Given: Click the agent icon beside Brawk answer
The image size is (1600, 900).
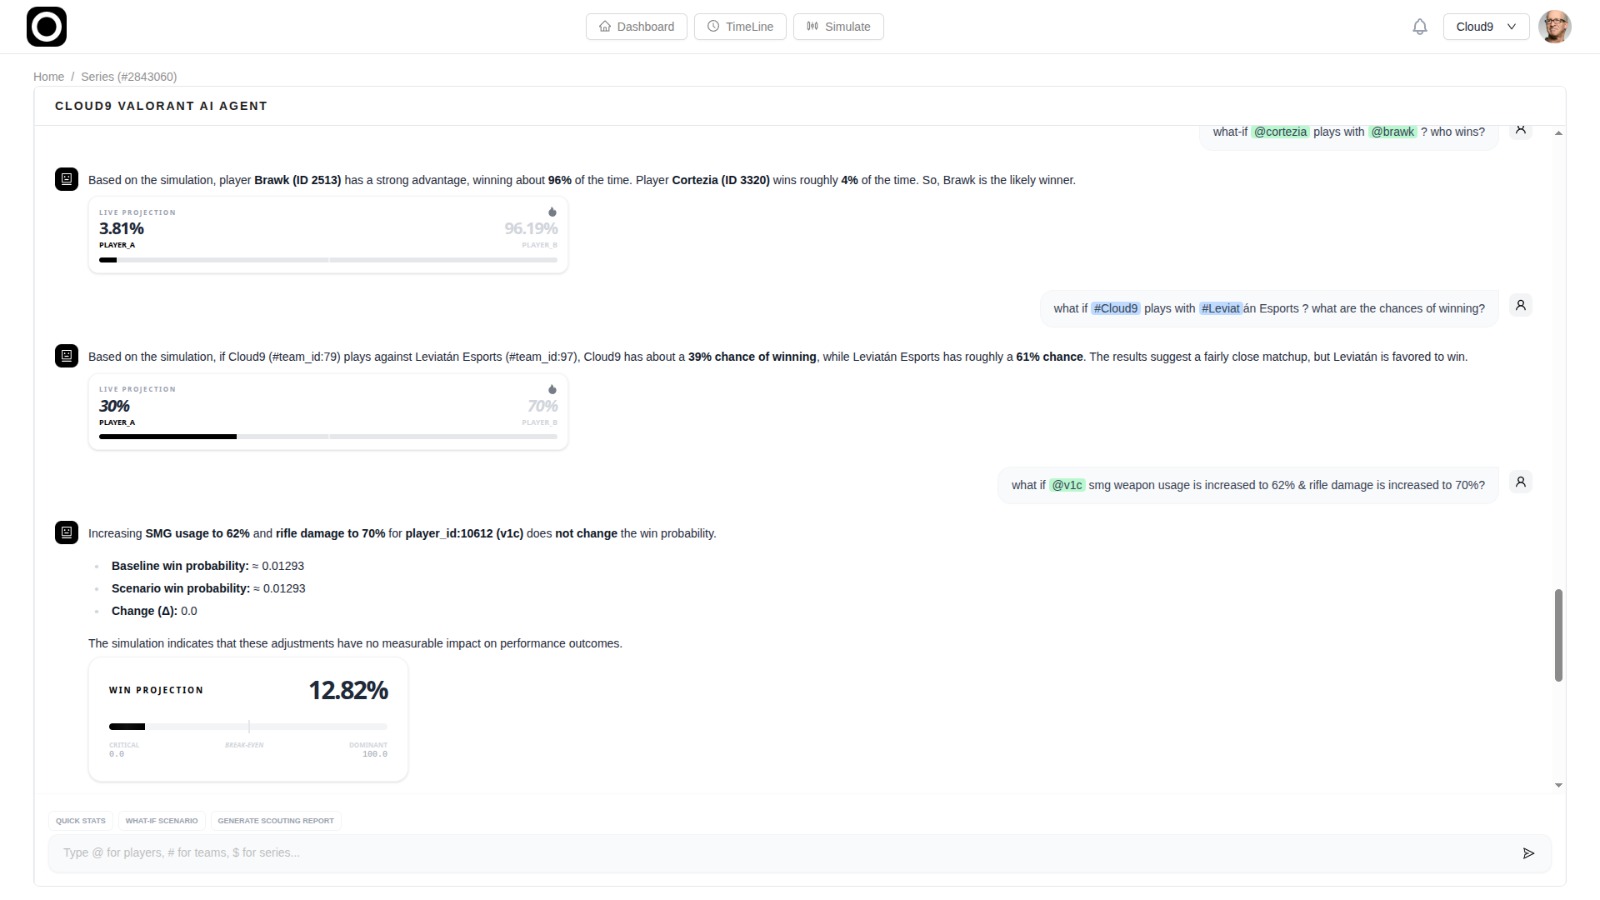Looking at the screenshot, I should point(67,179).
